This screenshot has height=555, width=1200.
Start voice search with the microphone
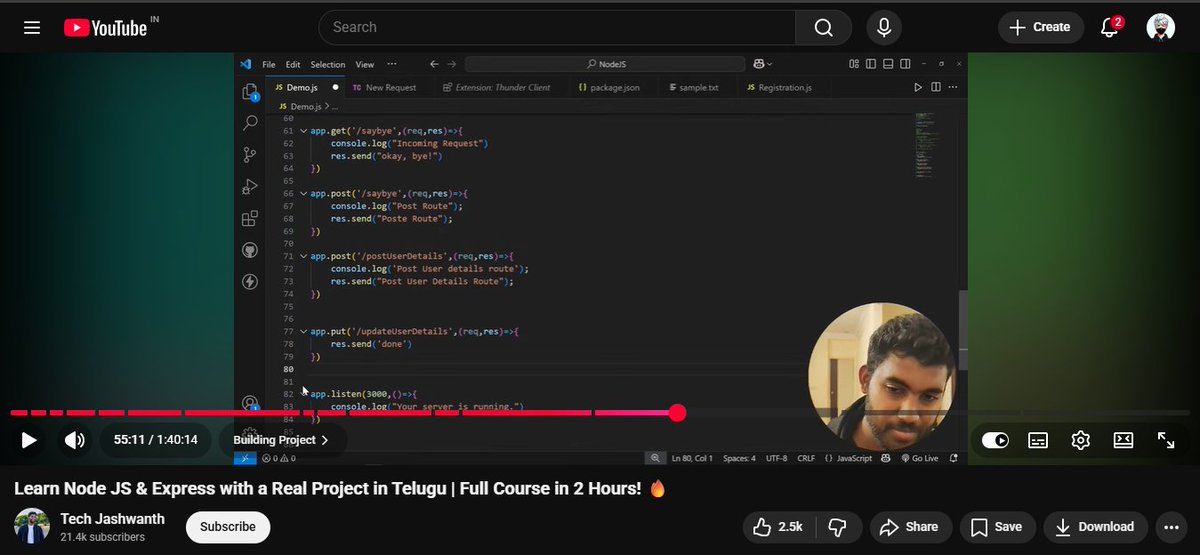tap(884, 27)
